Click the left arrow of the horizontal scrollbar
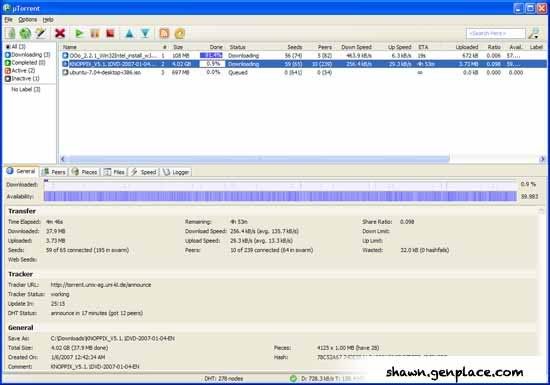The height and width of the screenshot is (385, 550). click(63, 159)
